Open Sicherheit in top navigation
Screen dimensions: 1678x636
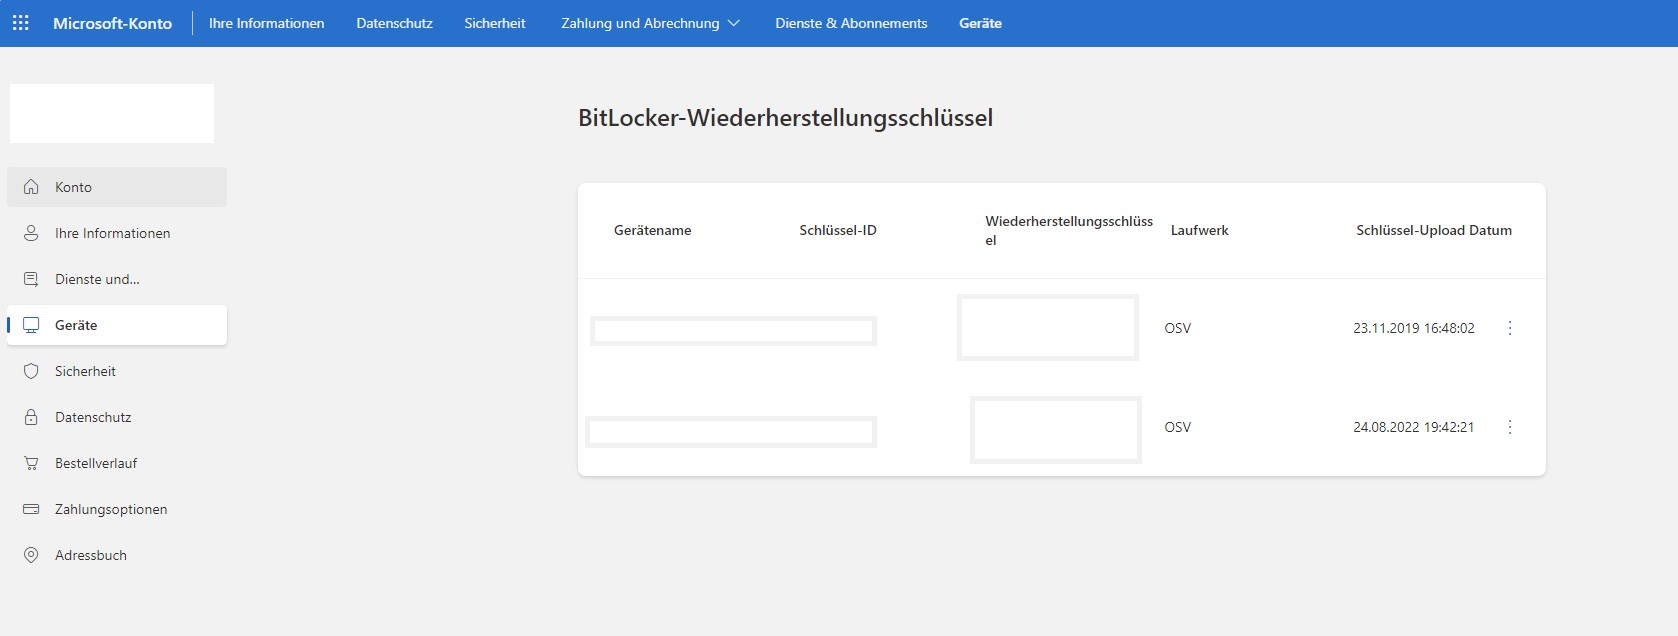[x=494, y=23]
